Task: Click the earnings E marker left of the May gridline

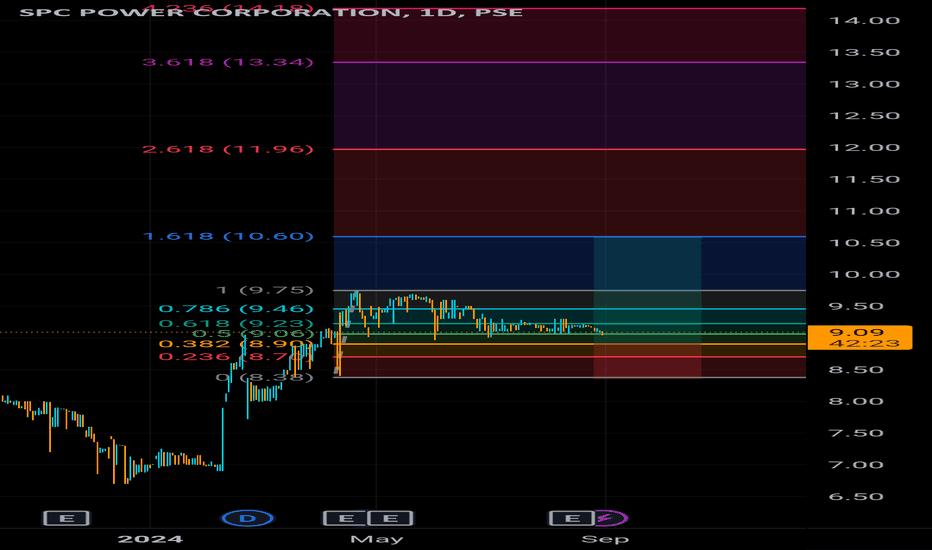Action: coord(345,518)
